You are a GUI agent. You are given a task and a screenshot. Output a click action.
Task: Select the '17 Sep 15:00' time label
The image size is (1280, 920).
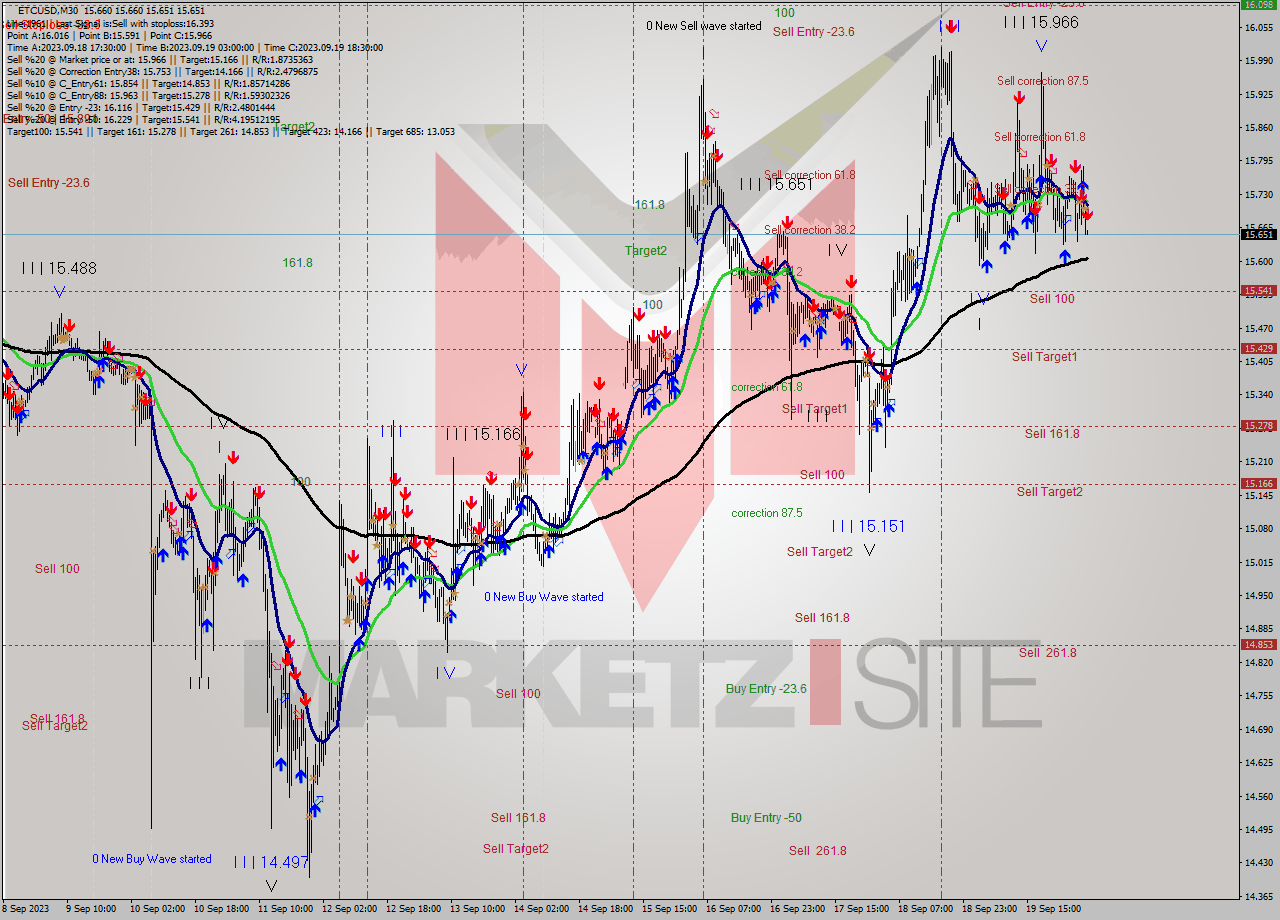pos(861,909)
